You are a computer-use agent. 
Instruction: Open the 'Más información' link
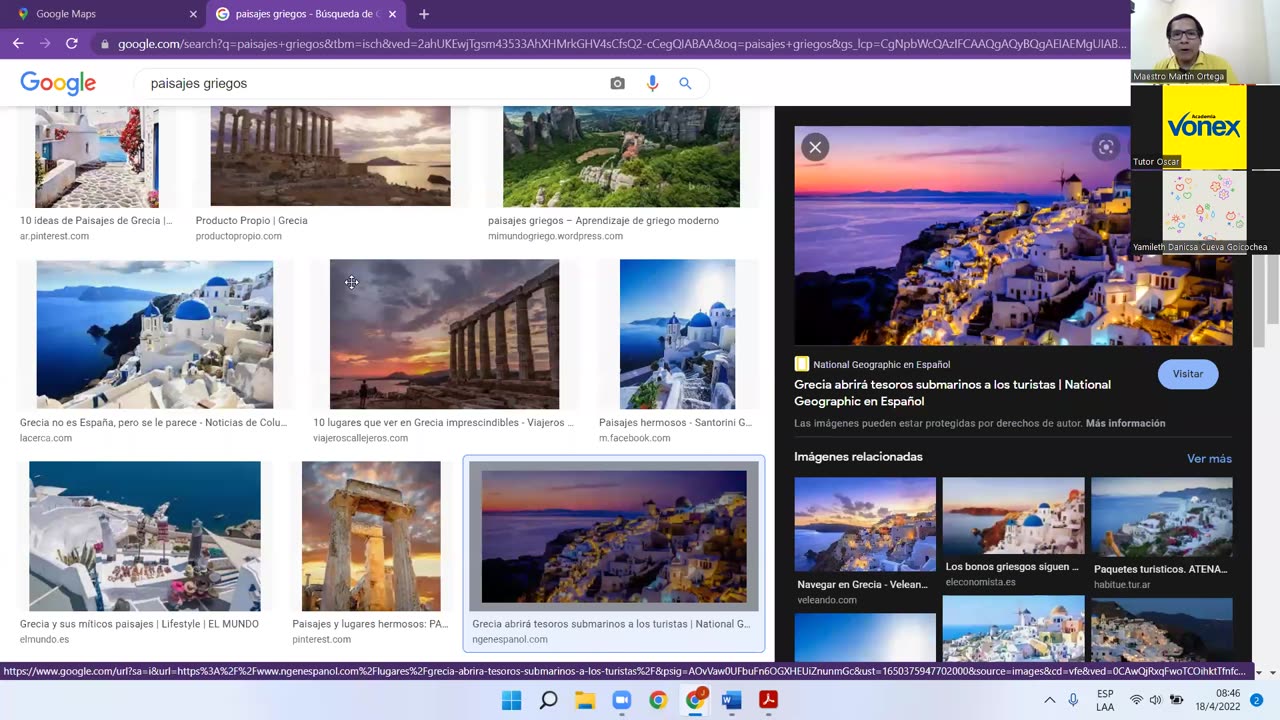[1125, 423]
